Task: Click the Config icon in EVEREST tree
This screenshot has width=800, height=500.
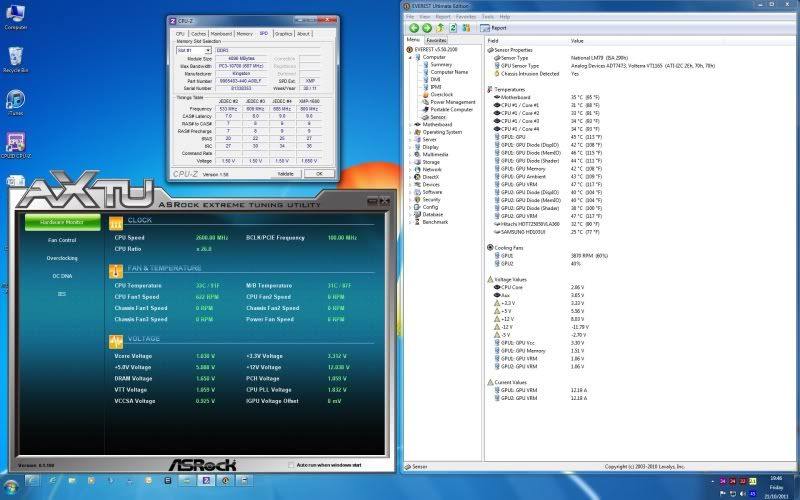Action: click(417, 207)
